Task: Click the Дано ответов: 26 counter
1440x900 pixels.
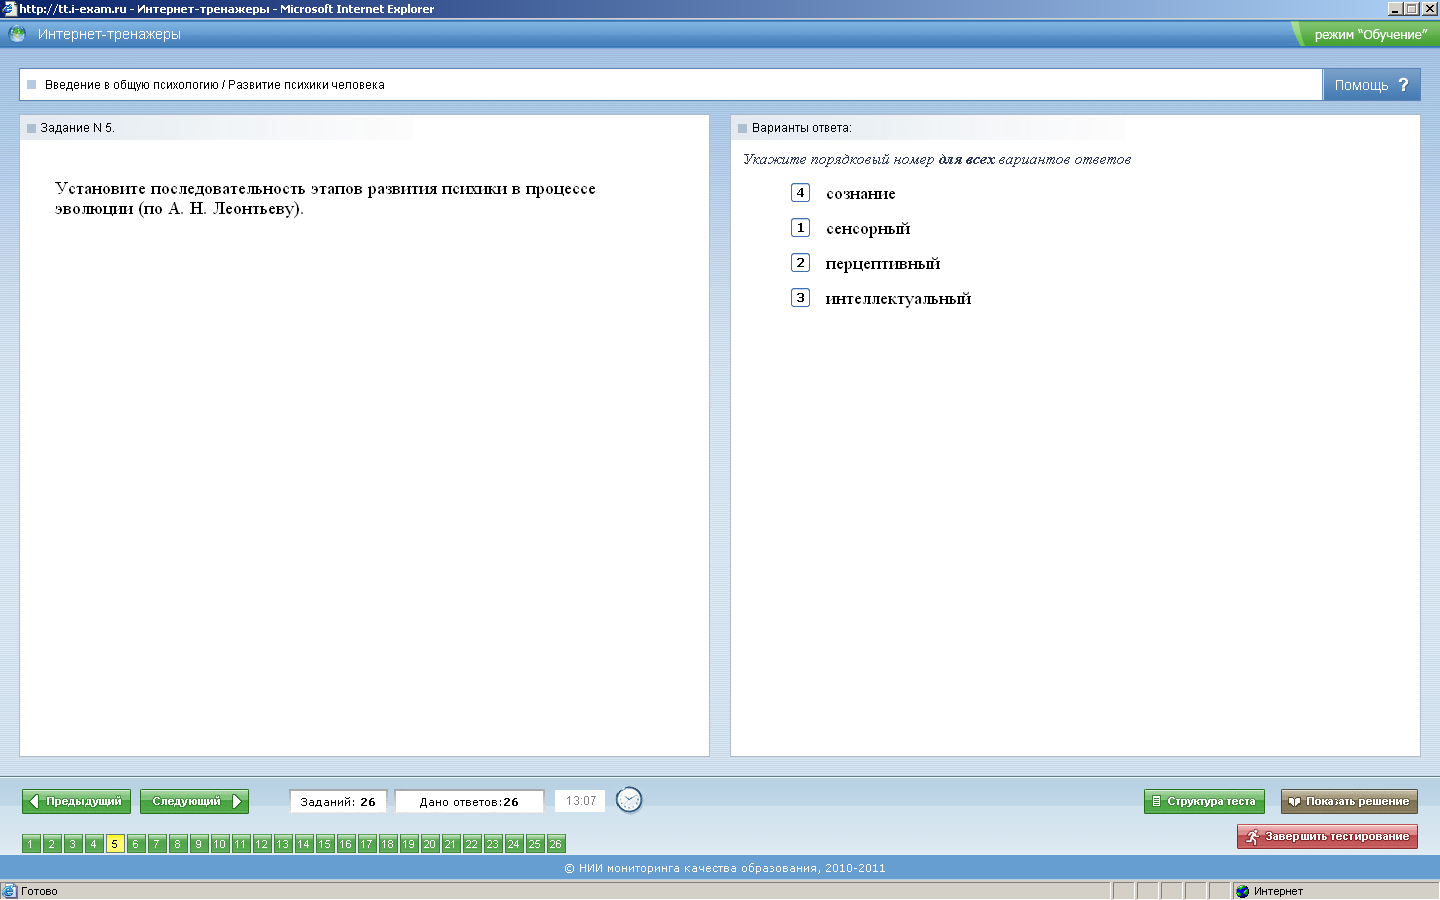Action: click(x=469, y=802)
